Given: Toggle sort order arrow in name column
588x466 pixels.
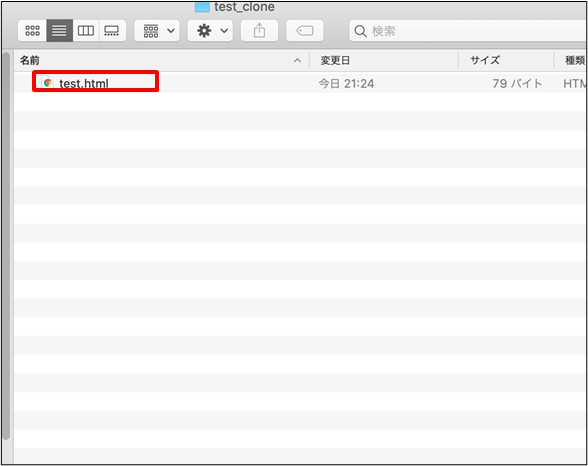Looking at the screenshot, I should tap(297, 60).
